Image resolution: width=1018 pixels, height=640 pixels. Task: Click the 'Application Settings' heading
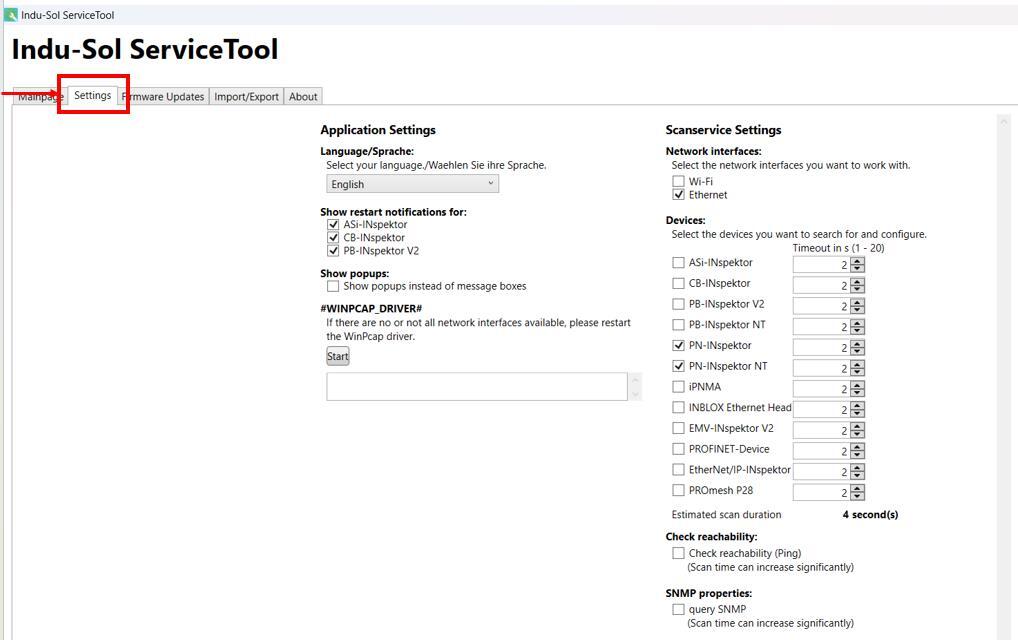click(x=378, y=130)
